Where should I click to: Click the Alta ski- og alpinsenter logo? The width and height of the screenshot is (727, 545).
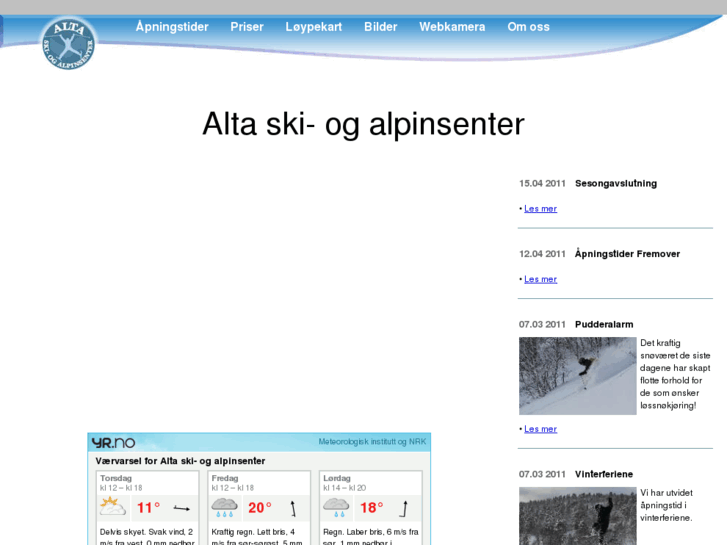(x=69, y=43)
